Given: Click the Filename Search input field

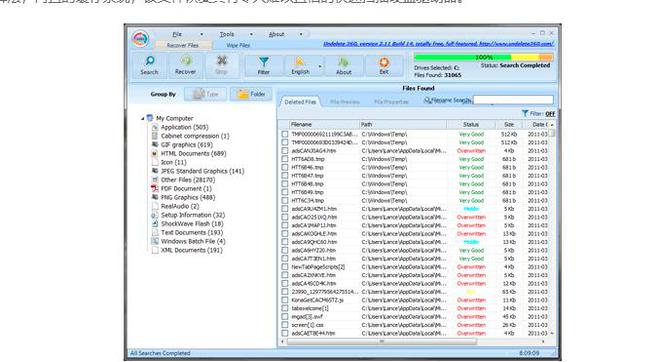Looking at the screenshot, I should click(513, 100).
